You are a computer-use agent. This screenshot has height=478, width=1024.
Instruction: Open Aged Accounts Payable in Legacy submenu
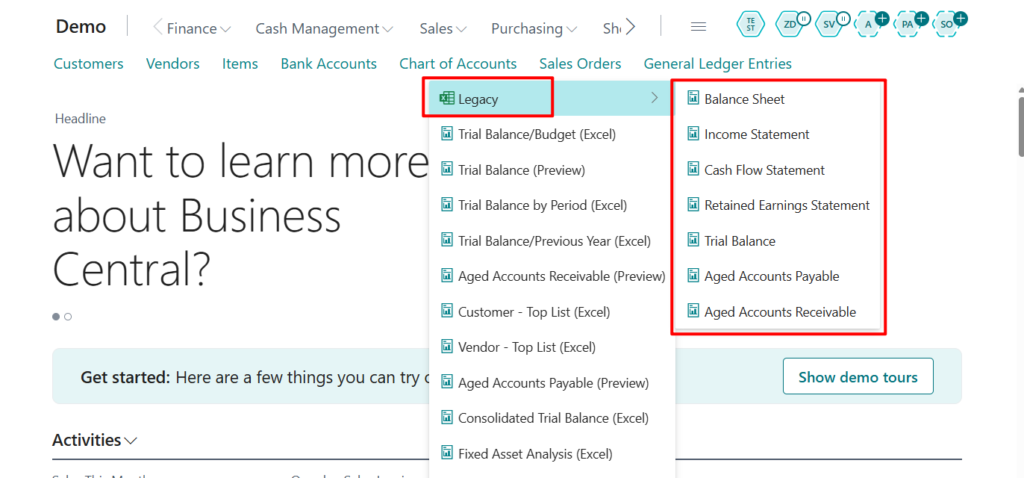771,276
